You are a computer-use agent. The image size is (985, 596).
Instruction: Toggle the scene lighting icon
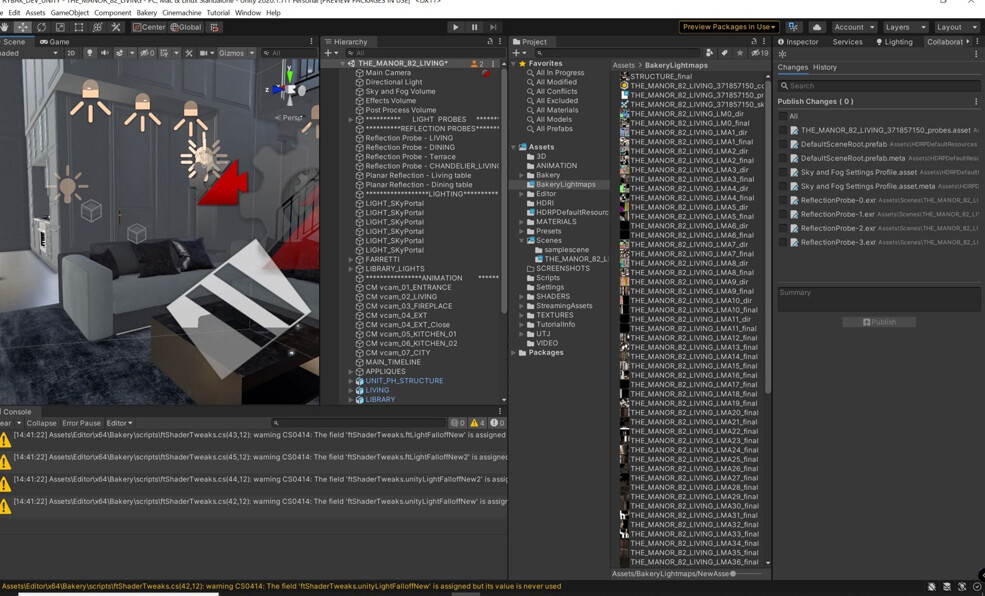click(90, 53)
